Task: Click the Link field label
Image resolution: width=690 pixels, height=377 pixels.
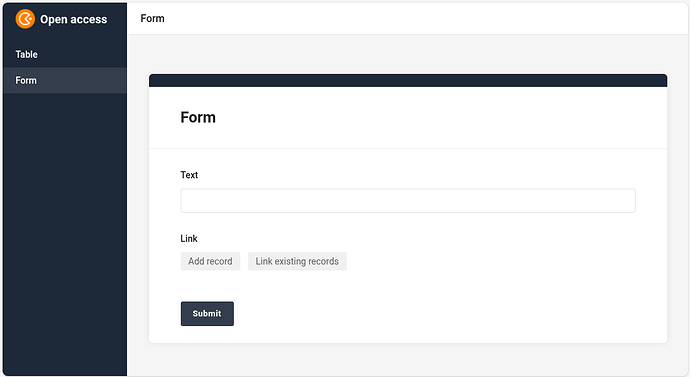Action: (x=189, y=238)
